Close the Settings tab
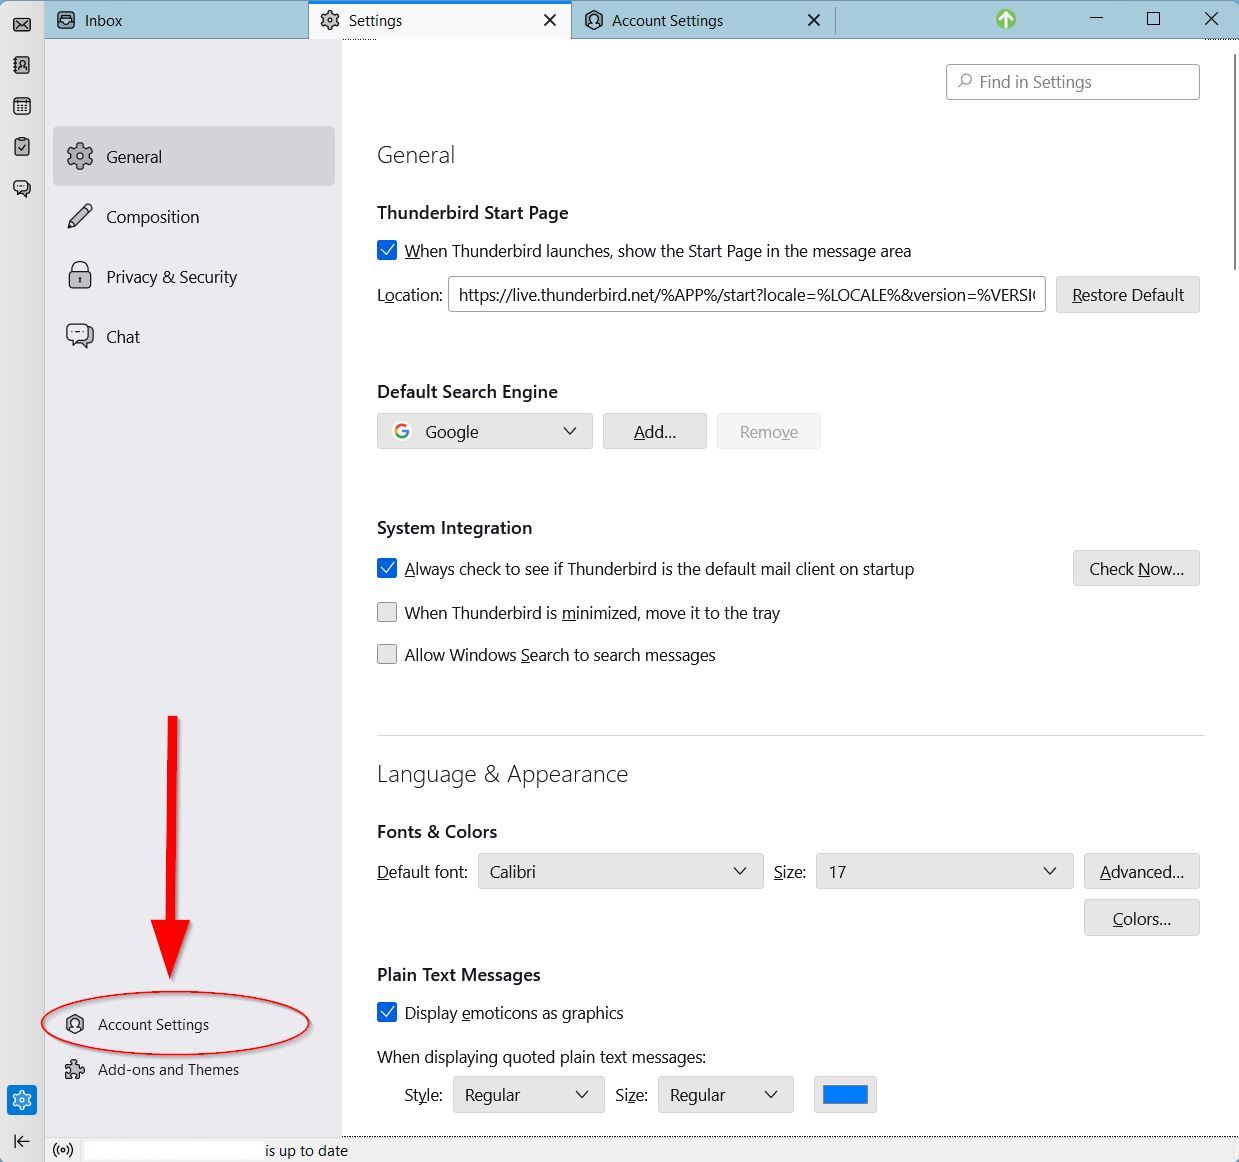Screen dimensions: 1239x1162 click(x=550, y=20)
